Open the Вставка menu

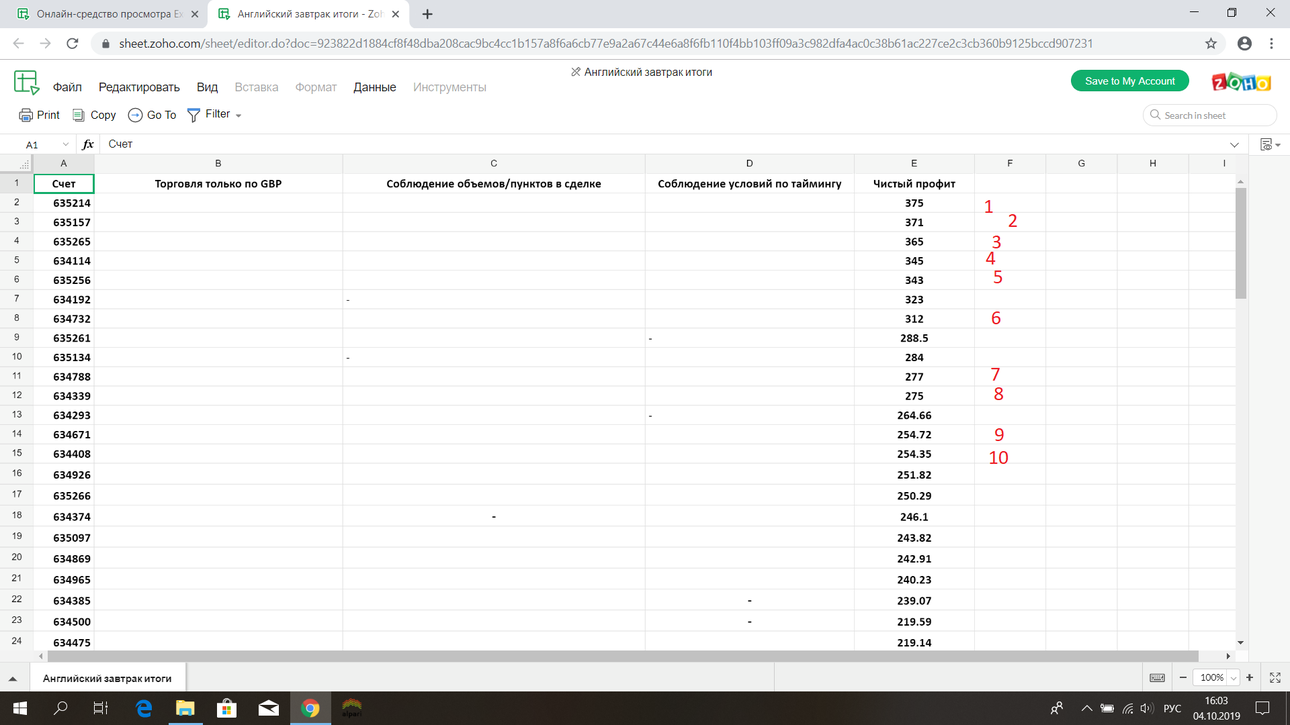pos(256,87)
